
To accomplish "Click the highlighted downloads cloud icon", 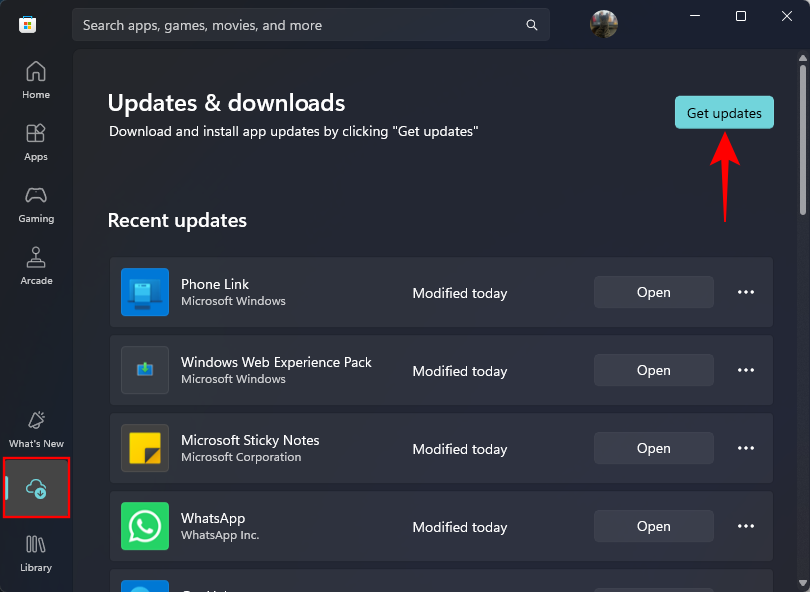I will click(36, 488).
